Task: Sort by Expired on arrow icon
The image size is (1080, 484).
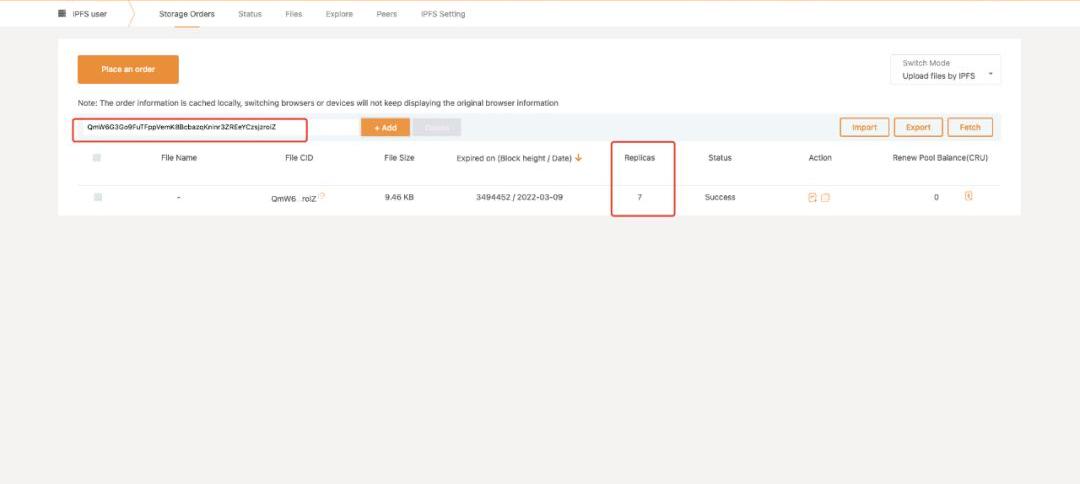Action: 579,158
